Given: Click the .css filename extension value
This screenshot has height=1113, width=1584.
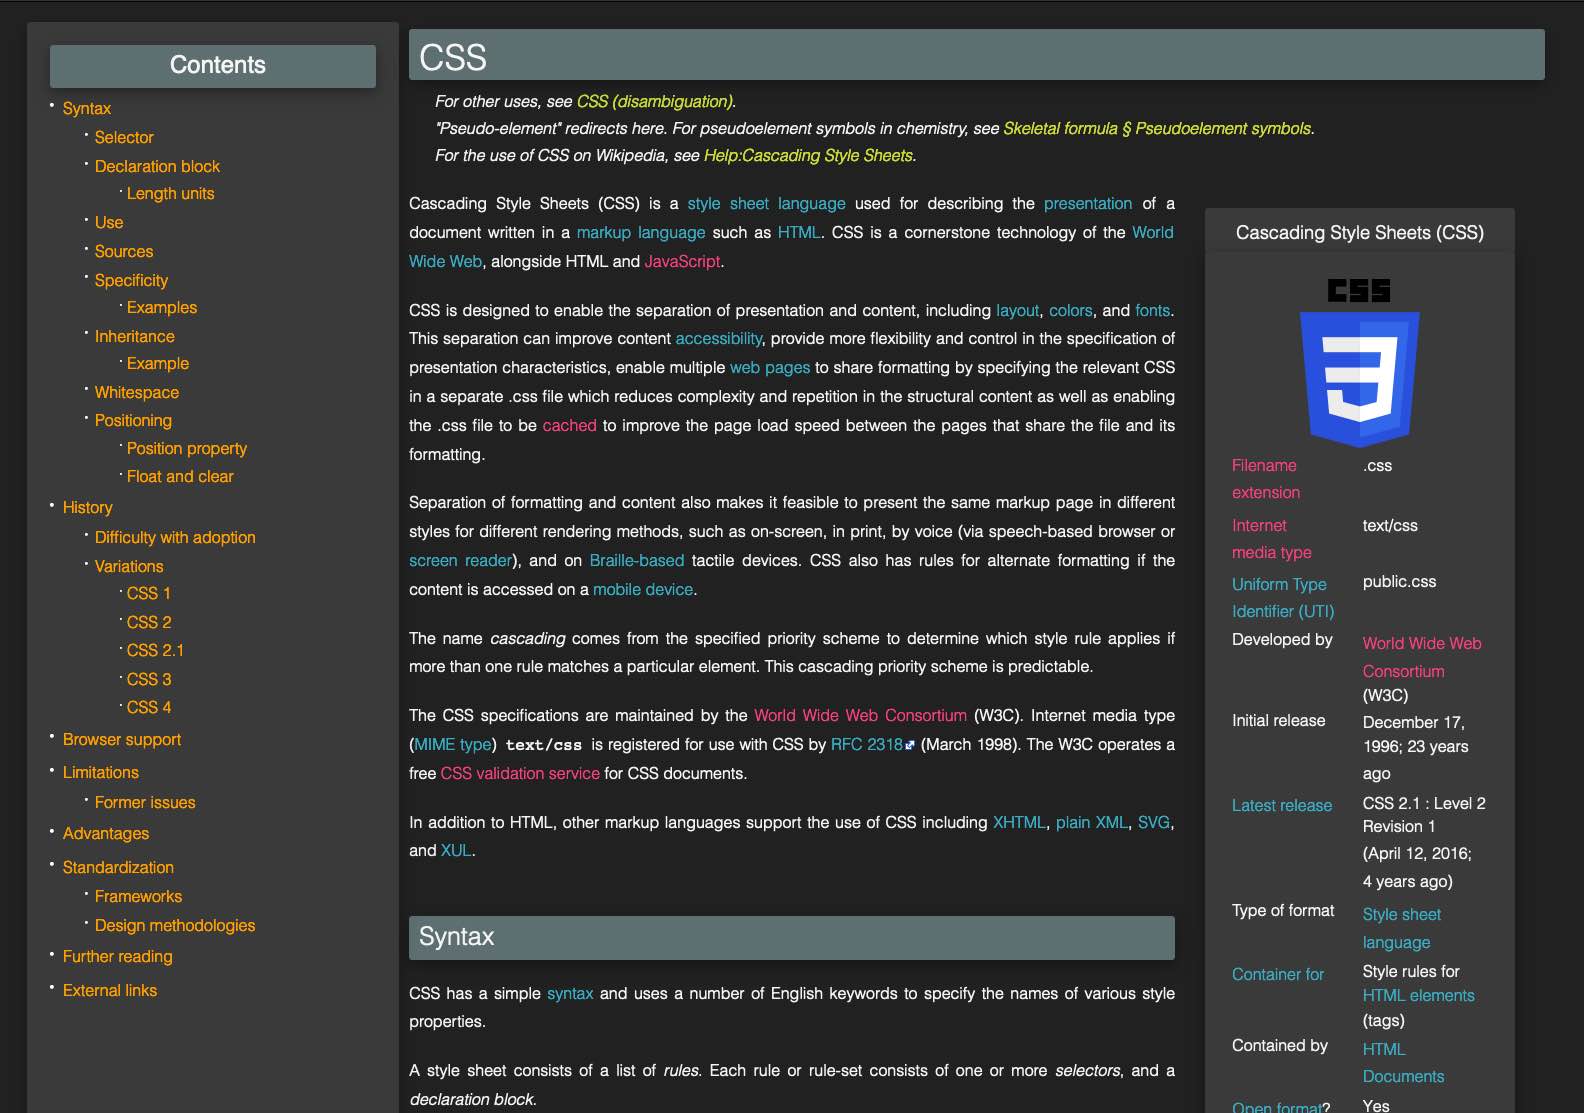Looking at the screenshot, I should click(1378, 465).
